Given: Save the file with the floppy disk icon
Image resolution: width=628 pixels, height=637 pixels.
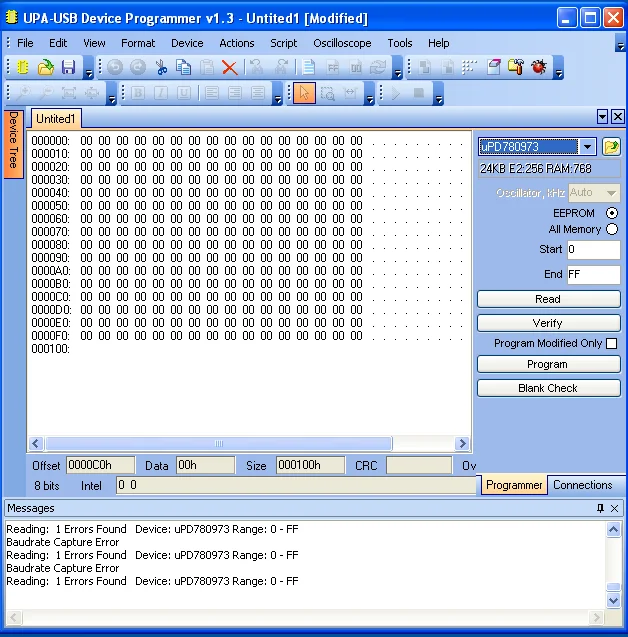Looking at the screenshot, I should click(x=69, y=67).
